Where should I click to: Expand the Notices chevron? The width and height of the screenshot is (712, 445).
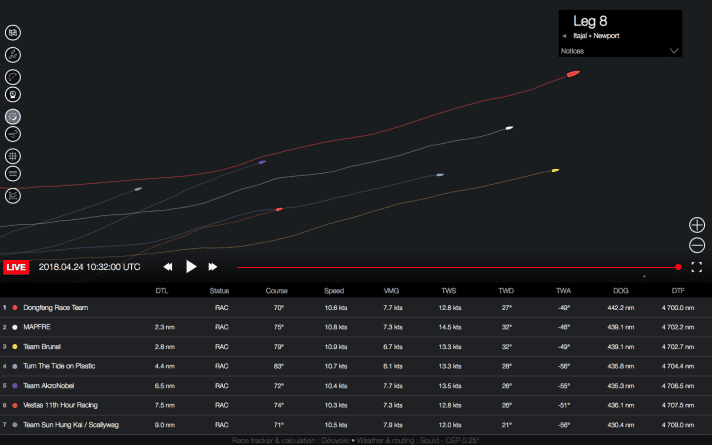pyautogui.click(x=674, y=50)
